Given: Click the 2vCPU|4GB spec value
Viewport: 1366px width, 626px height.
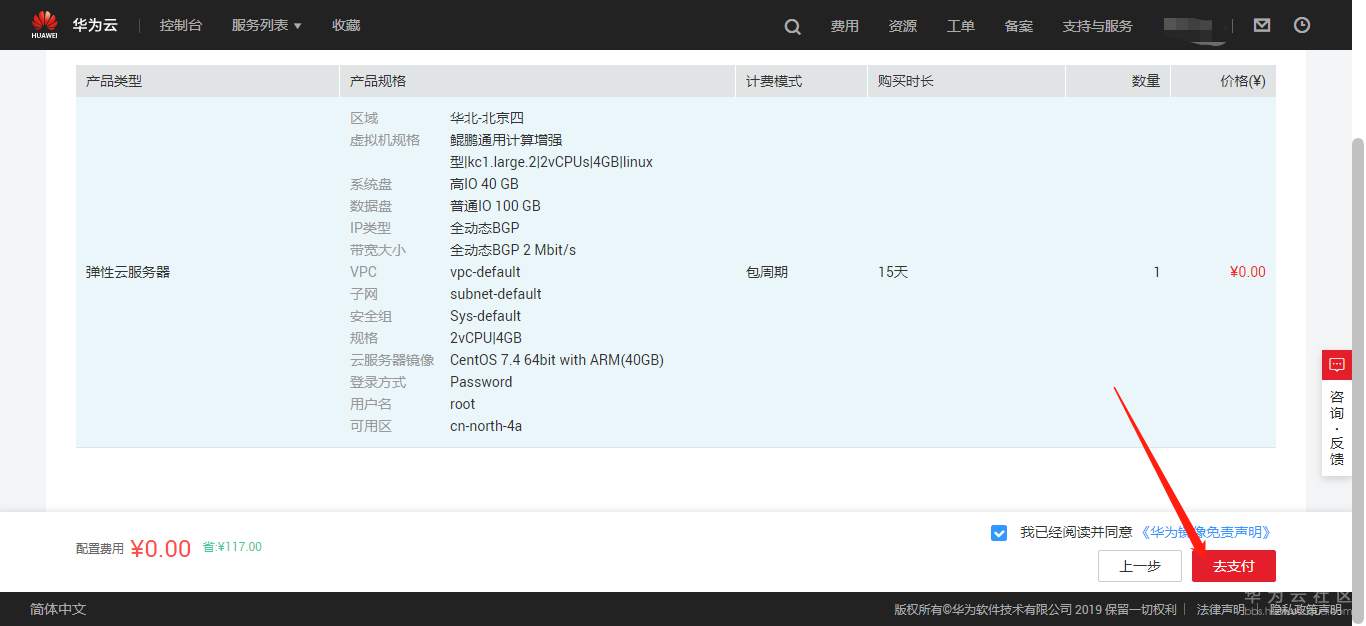Looking at the screenshot, I should click(x=486, y=338).
